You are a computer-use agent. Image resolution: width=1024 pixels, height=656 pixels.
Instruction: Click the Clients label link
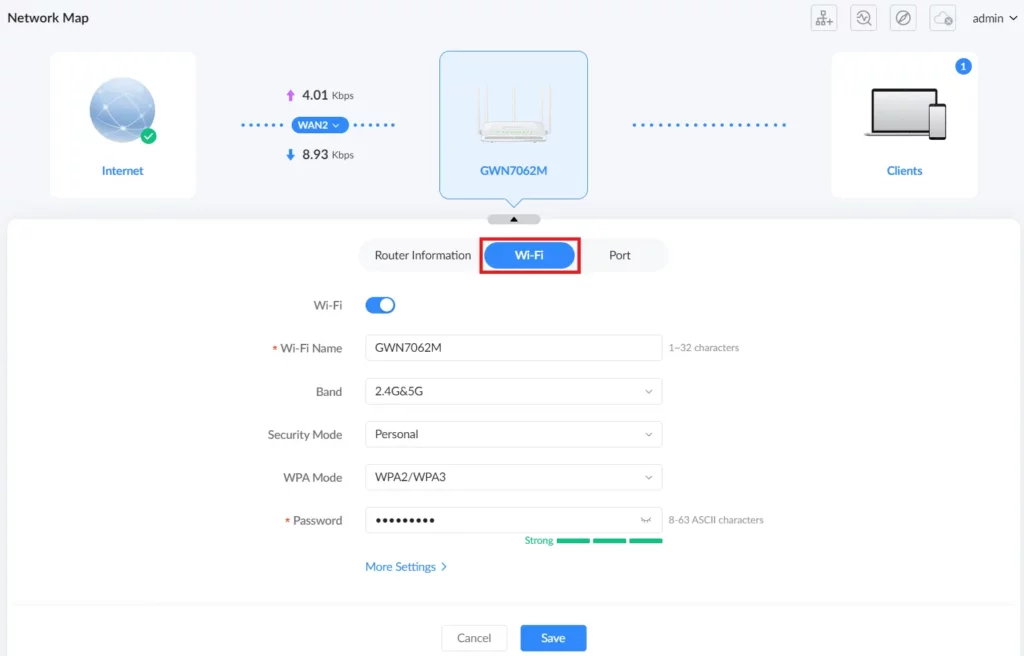[x=904, y=171]
